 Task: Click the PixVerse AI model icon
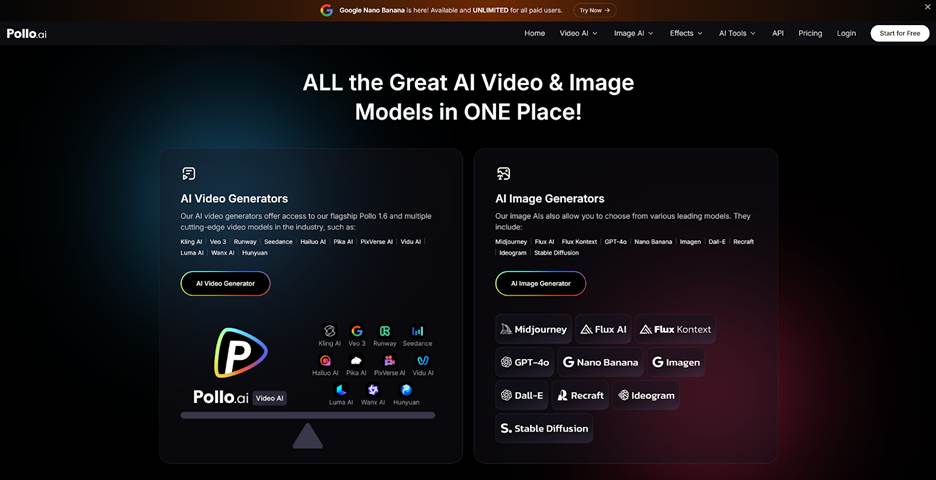390,361
